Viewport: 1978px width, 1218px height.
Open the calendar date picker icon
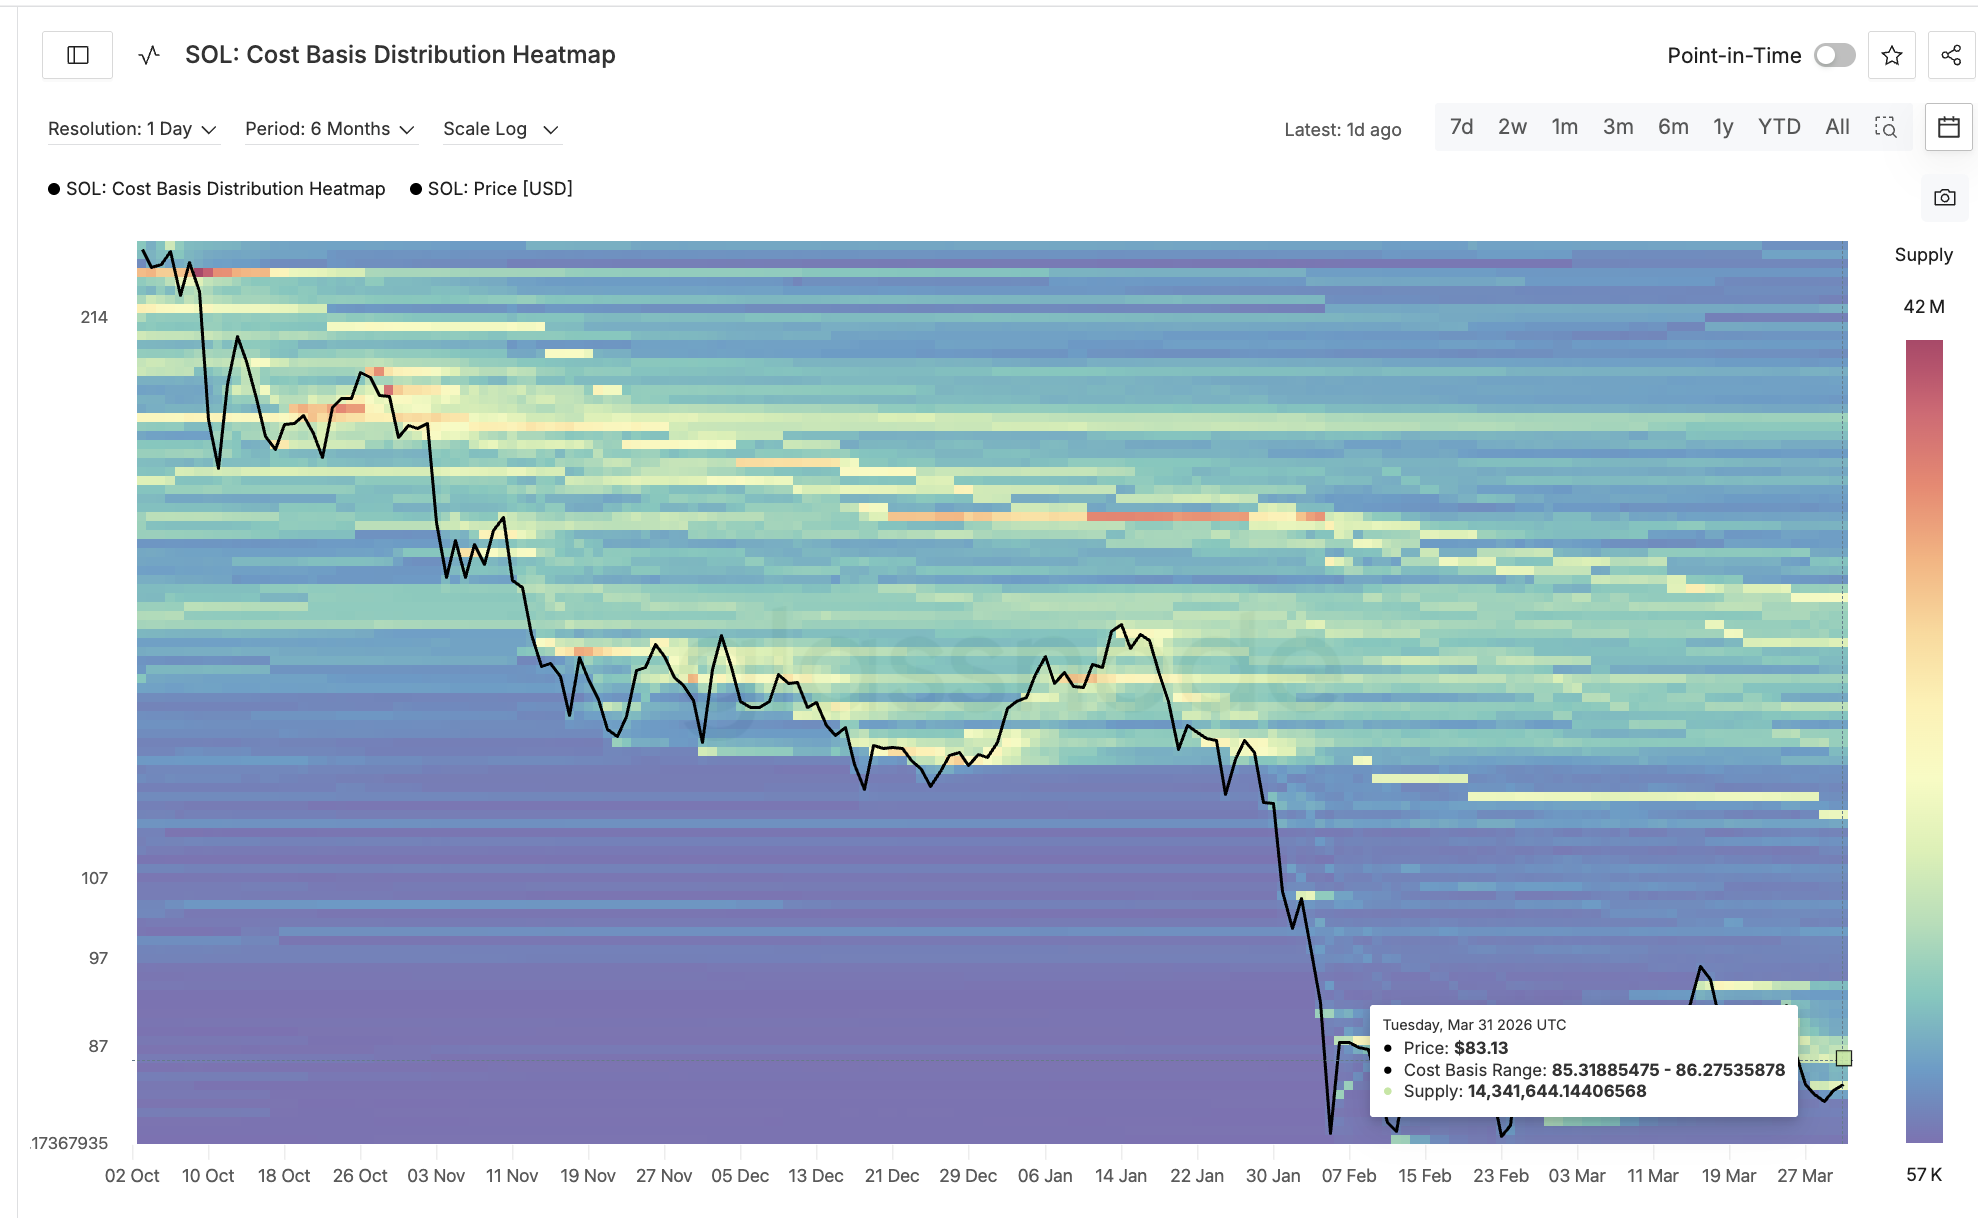tap(1947, 127)
